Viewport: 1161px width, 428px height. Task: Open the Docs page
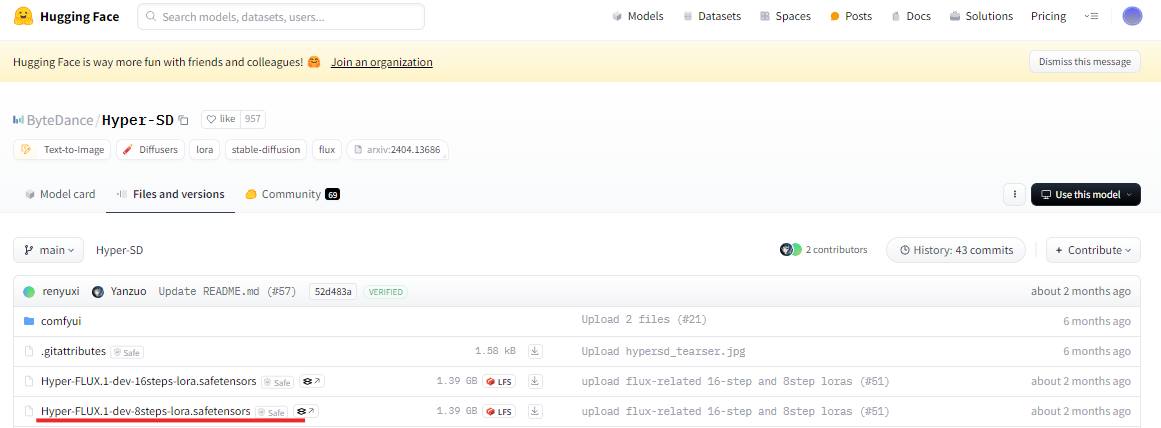click(x=911, y=16)
